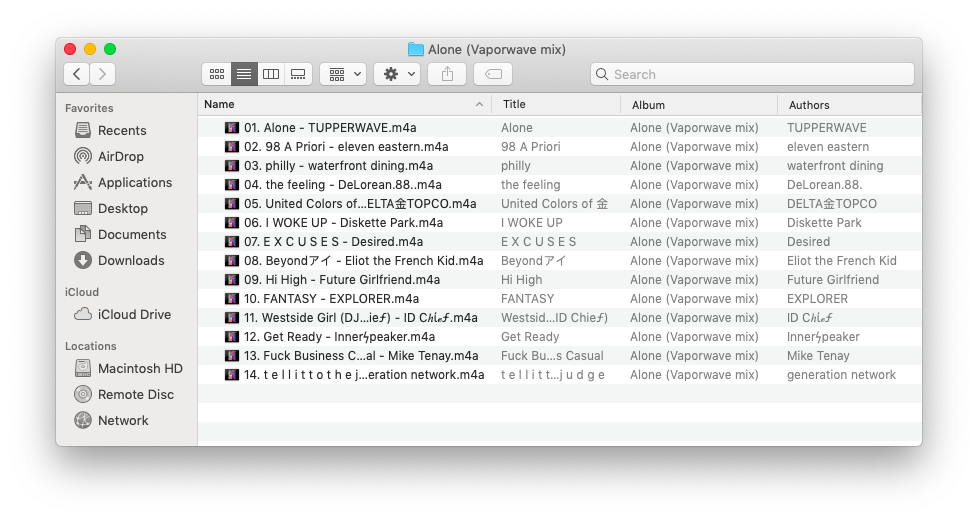Image resolution: width=978 pixels, height=520 pixels.
Task: Toggle the sort direction arrow in Name header
Action: tap(479, 105)
